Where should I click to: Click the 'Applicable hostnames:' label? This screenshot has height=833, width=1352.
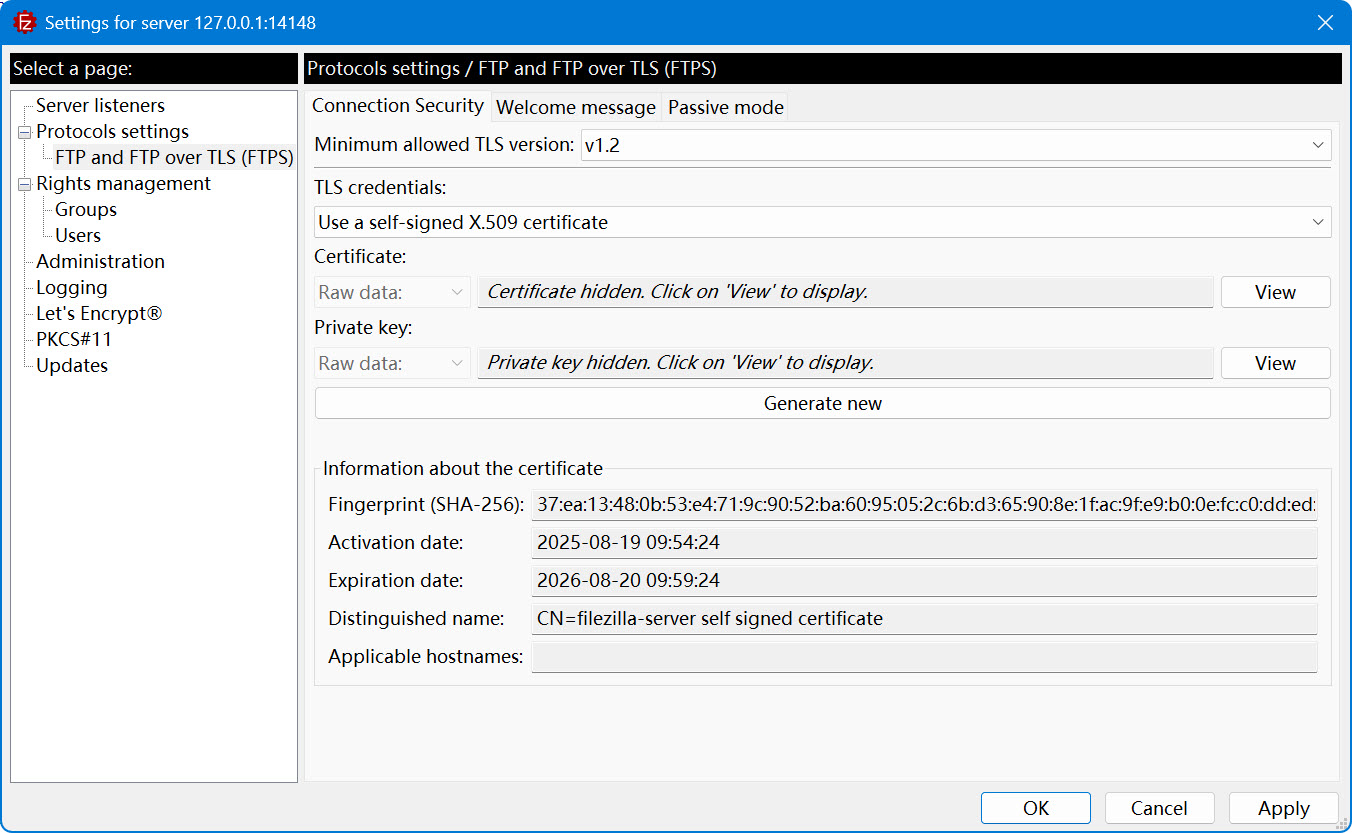point(426,657)
